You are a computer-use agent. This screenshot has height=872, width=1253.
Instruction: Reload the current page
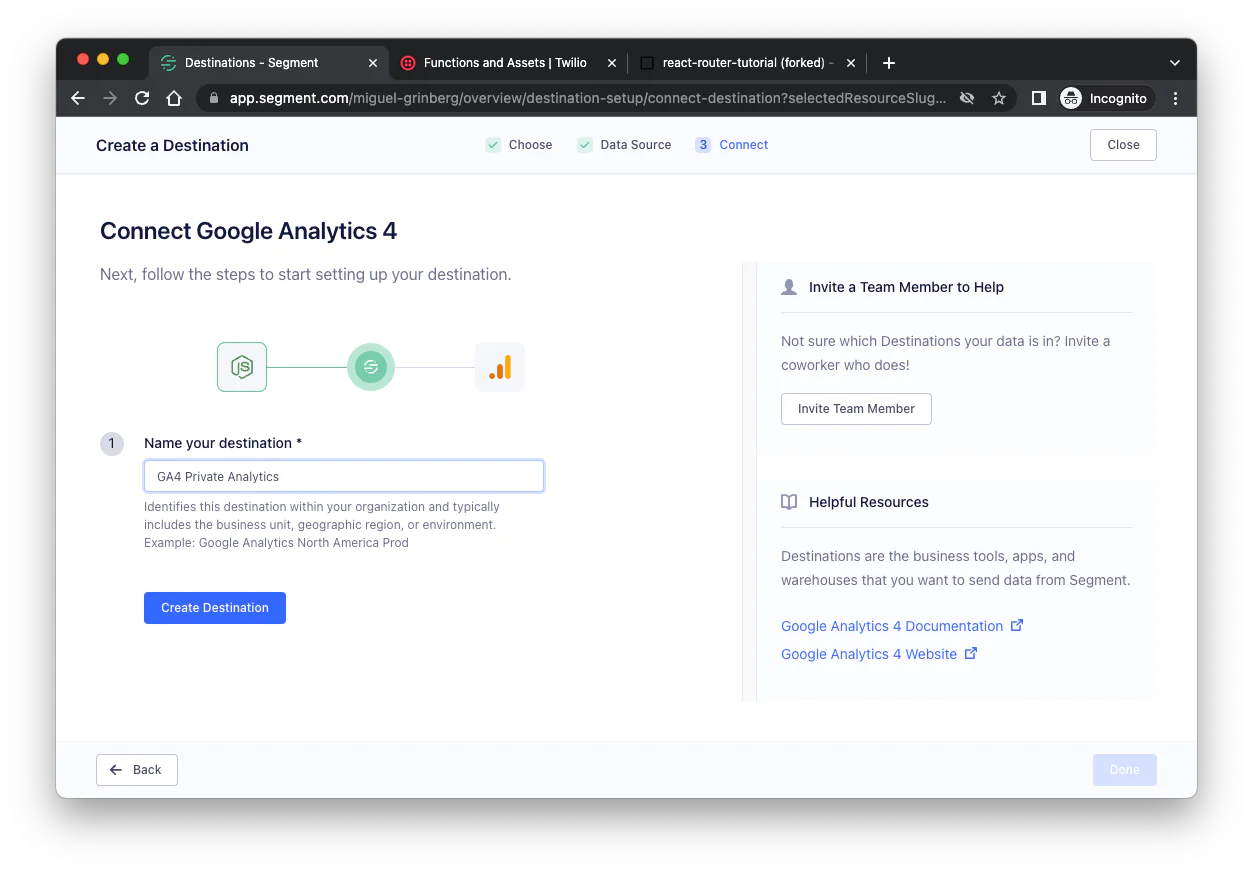click(141, 98)
